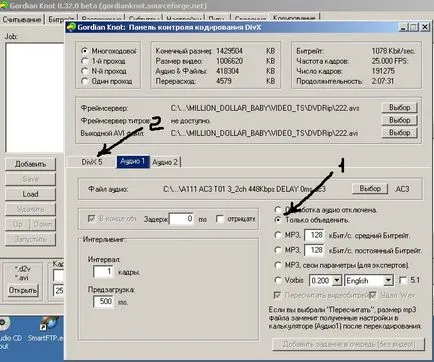Open the English language dropdown
Image resolution: width=434 pixels, height=362 pixels.
point(388,280)
